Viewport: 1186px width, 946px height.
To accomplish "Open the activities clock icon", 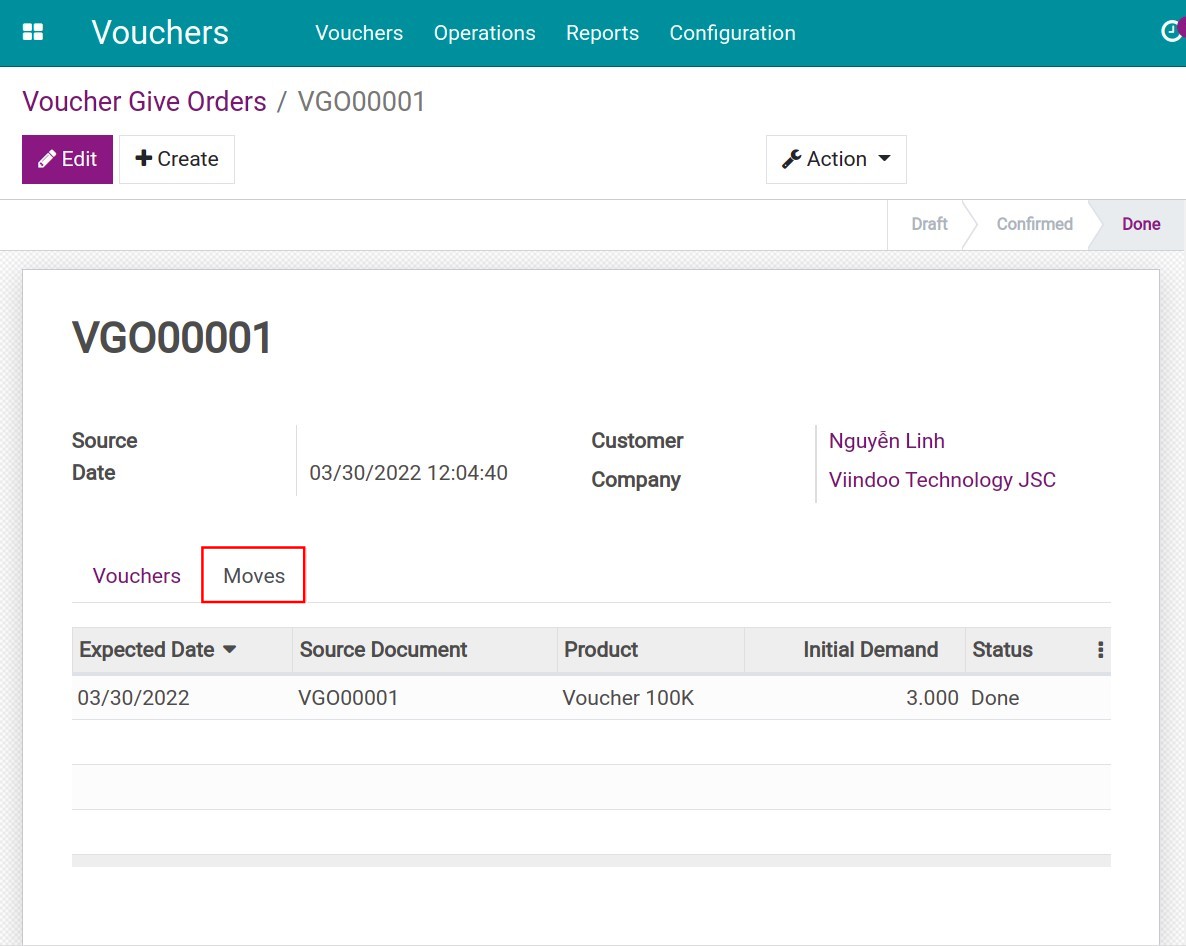I will (x=1172, y=31).
